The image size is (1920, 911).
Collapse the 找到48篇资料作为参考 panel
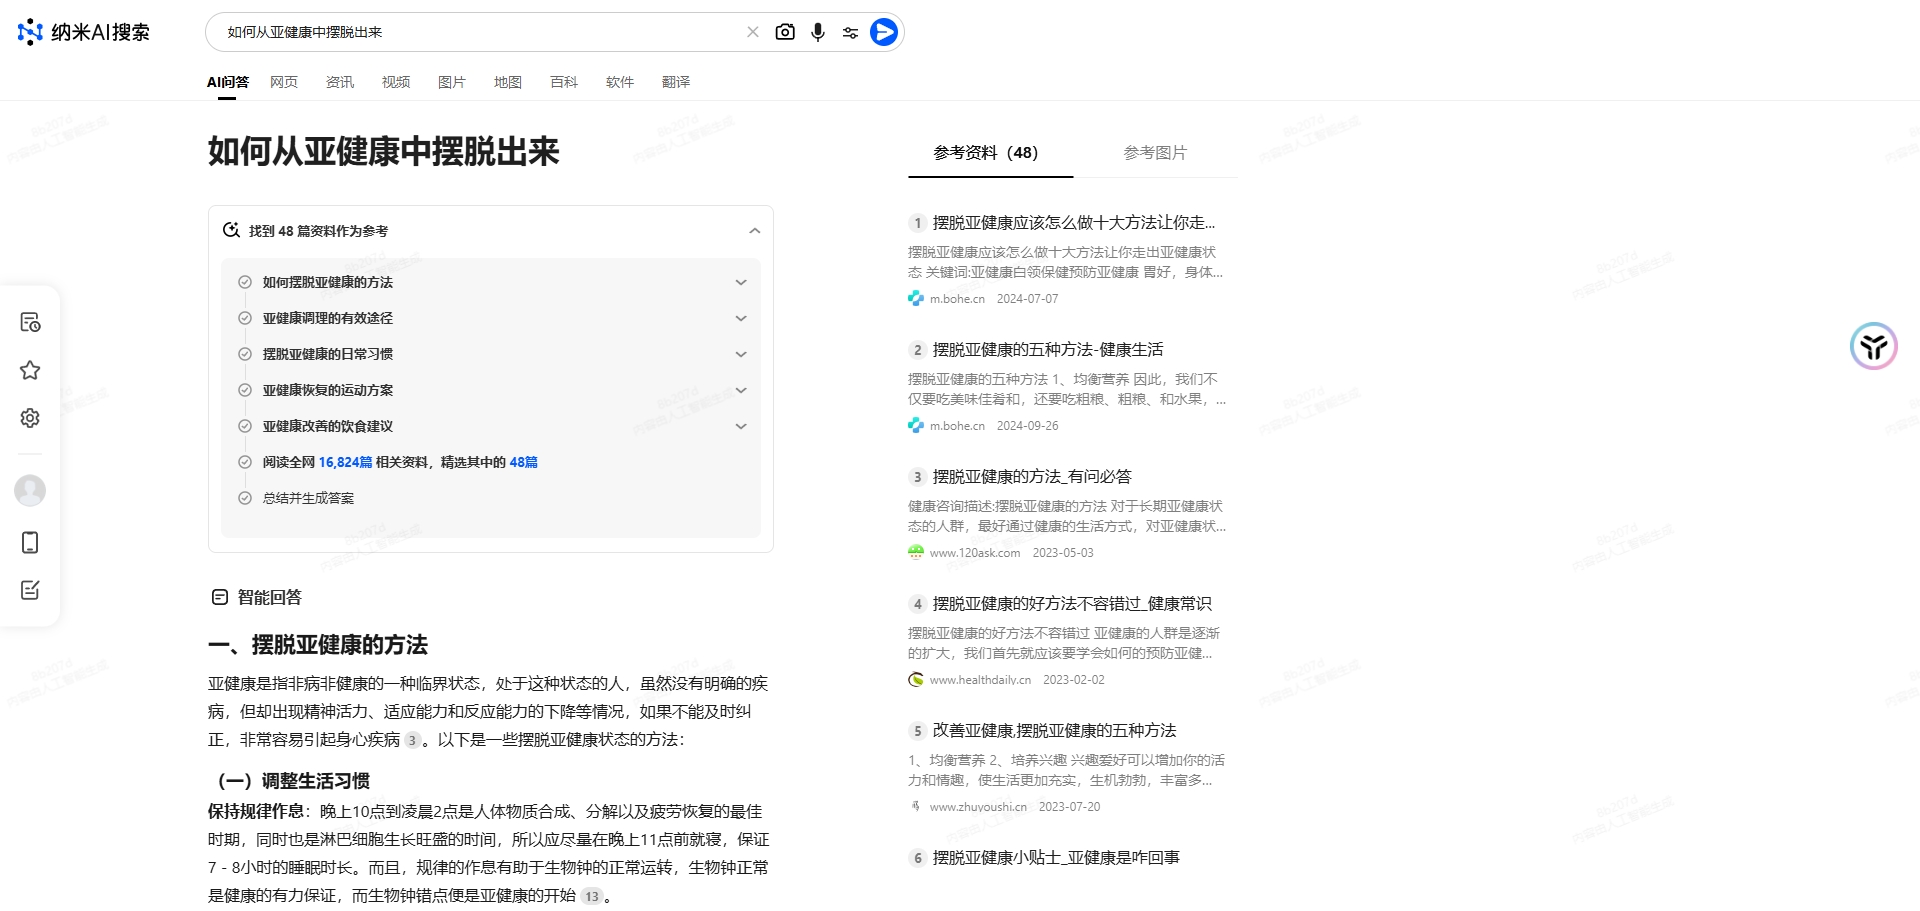[755, 230]
